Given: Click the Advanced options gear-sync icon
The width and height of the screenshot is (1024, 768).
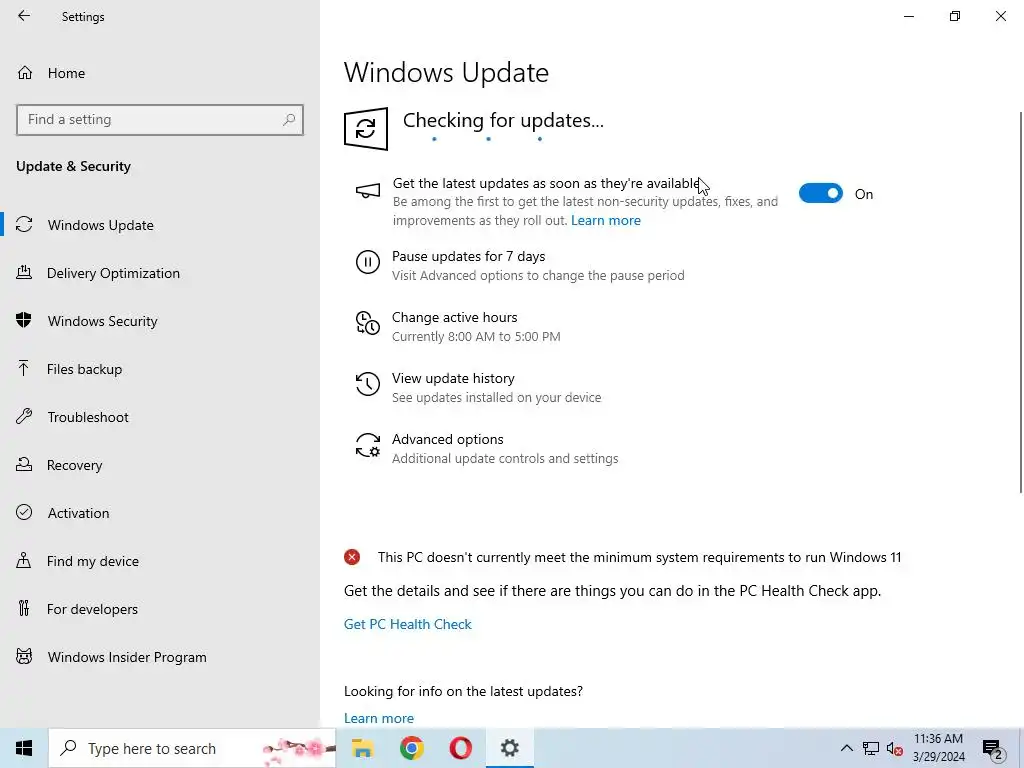Looking at the screenshot, I should pyautogui.click(x=368, y=445).
